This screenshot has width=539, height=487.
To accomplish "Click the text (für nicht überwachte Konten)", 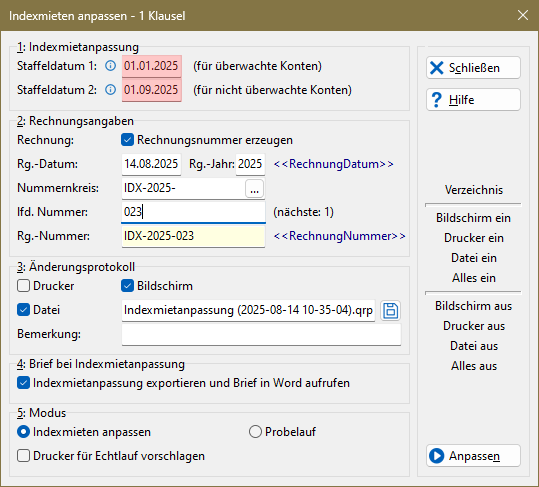I will pos(272,90).
